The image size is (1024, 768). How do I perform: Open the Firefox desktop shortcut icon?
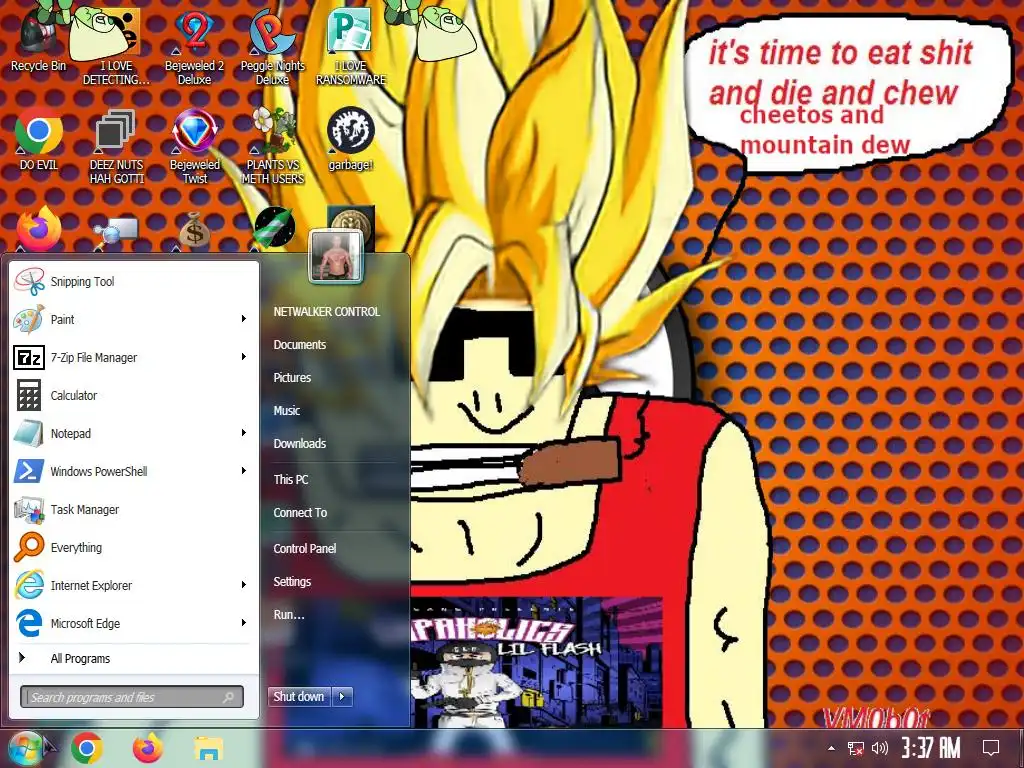pyautogui.click(x=39, y=229)
